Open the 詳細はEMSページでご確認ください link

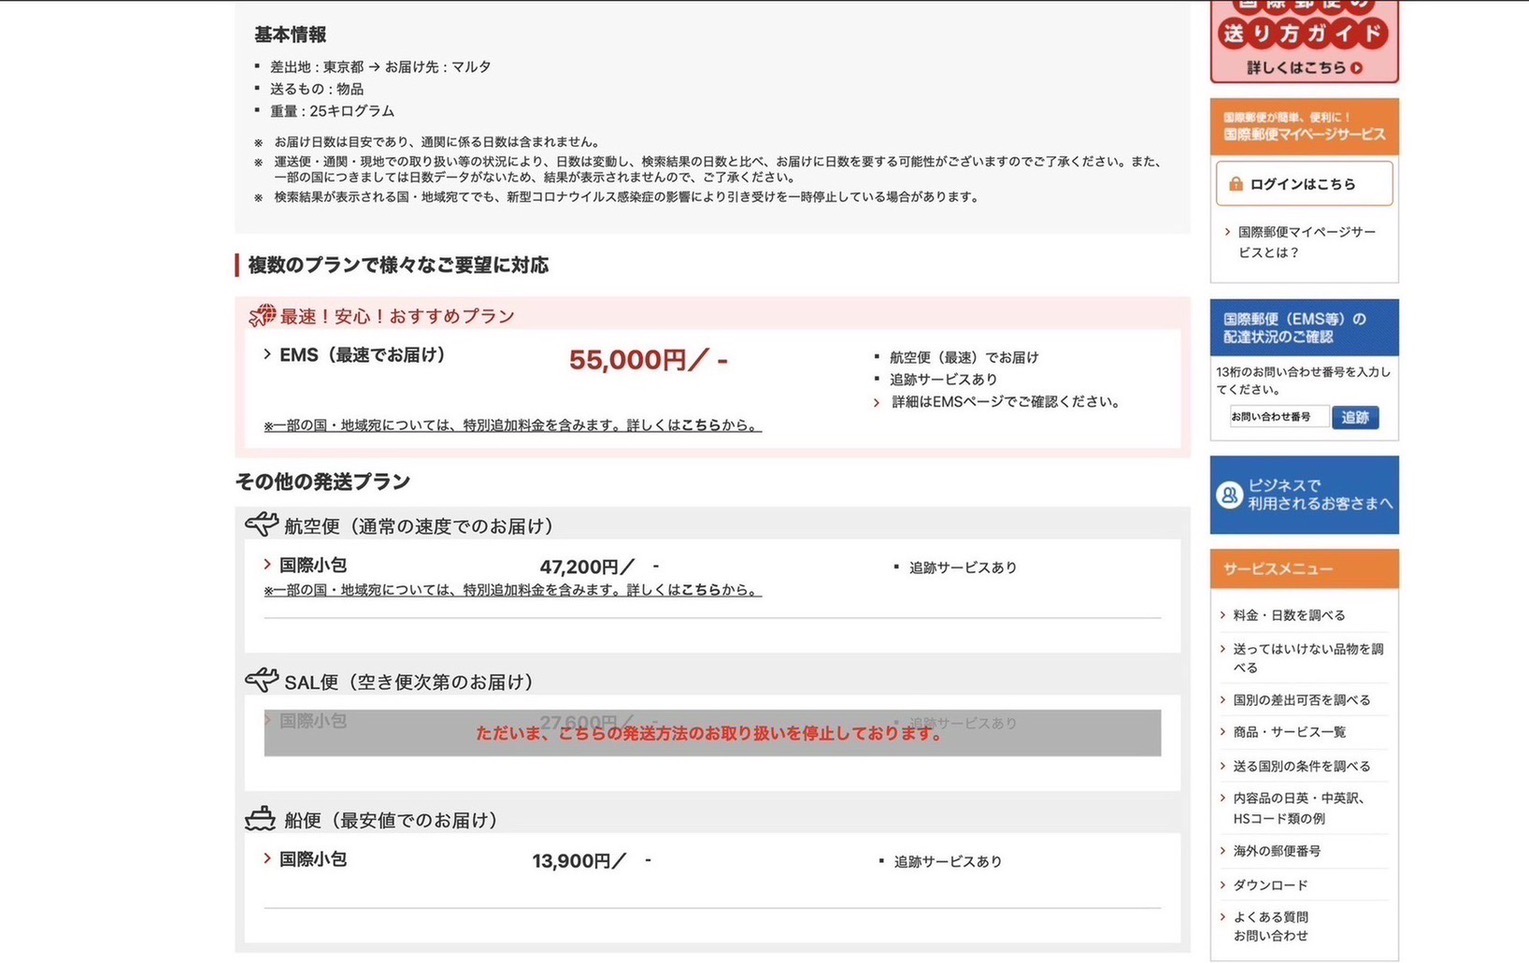pos(1004,402)
